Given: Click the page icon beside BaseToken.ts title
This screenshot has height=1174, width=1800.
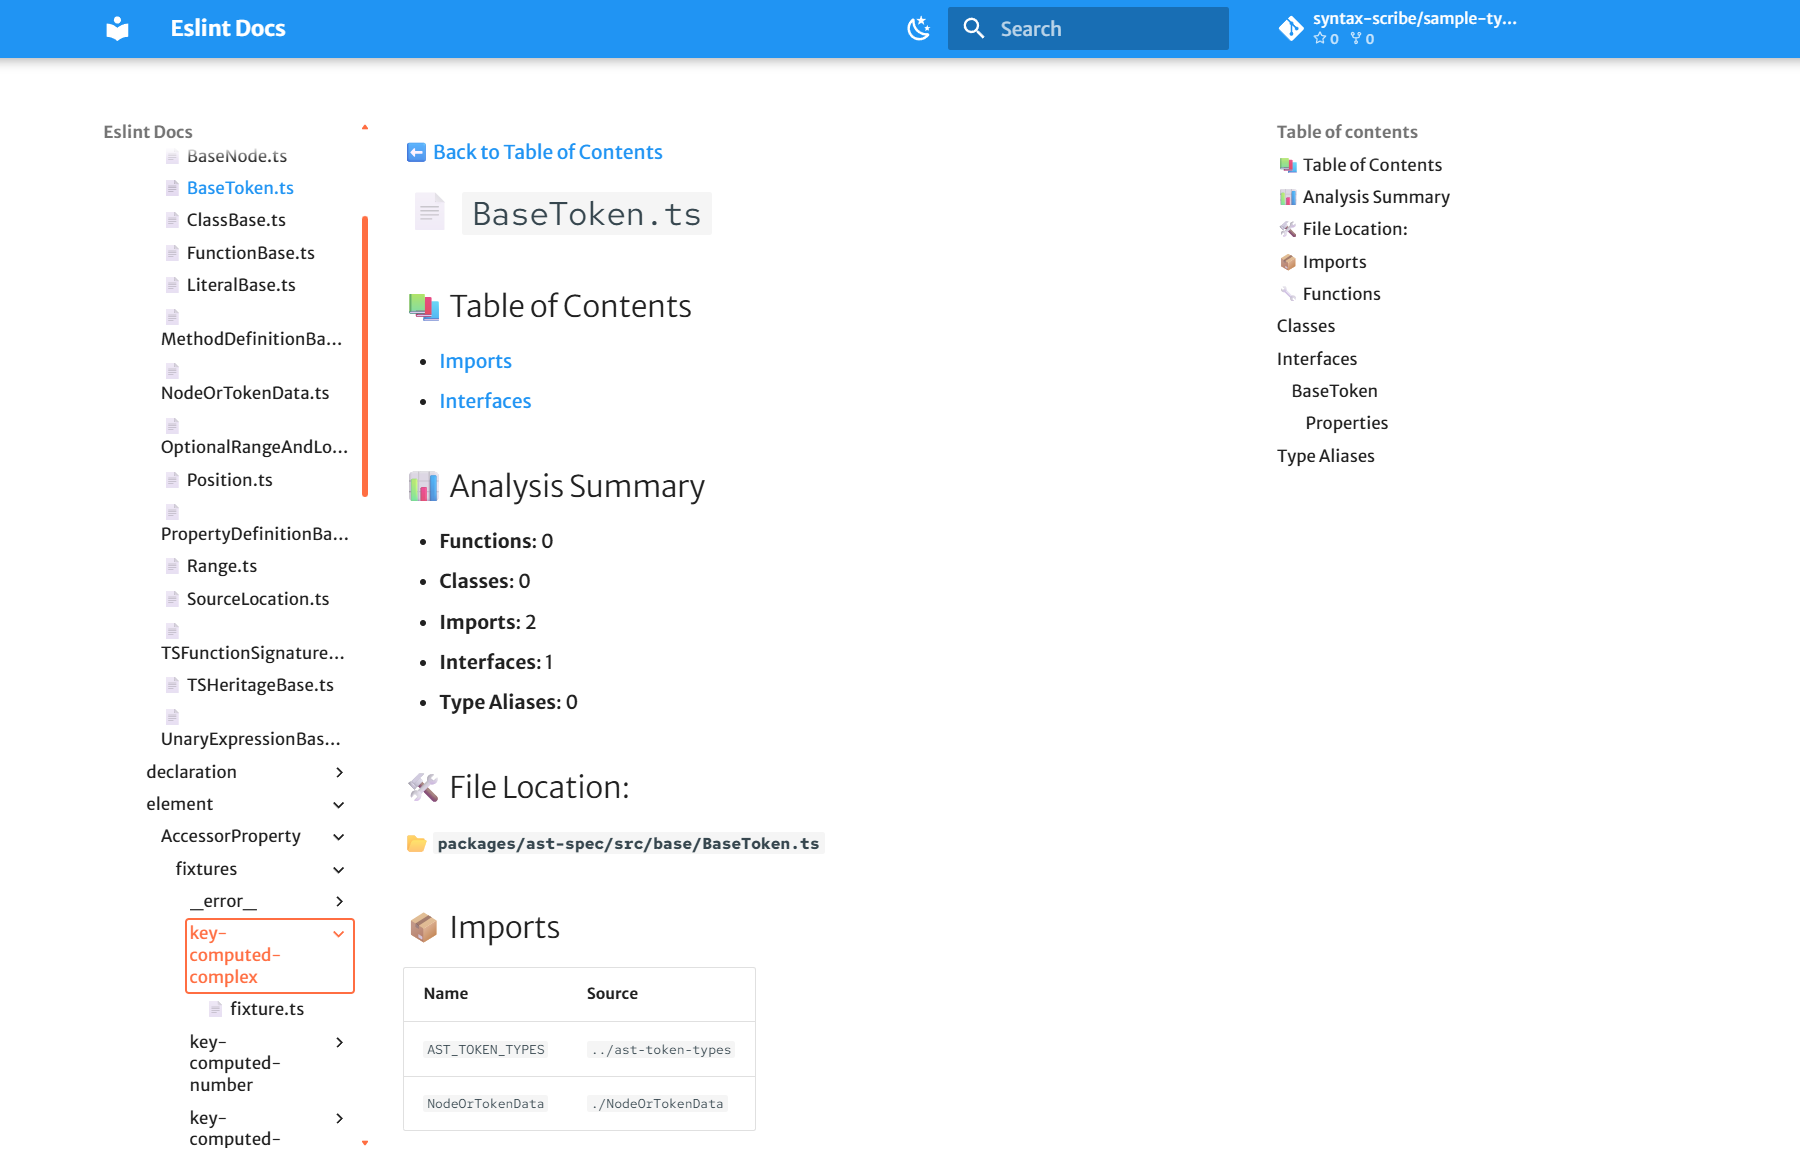Looking at the screenshot, I should click(x=430, y=212).
